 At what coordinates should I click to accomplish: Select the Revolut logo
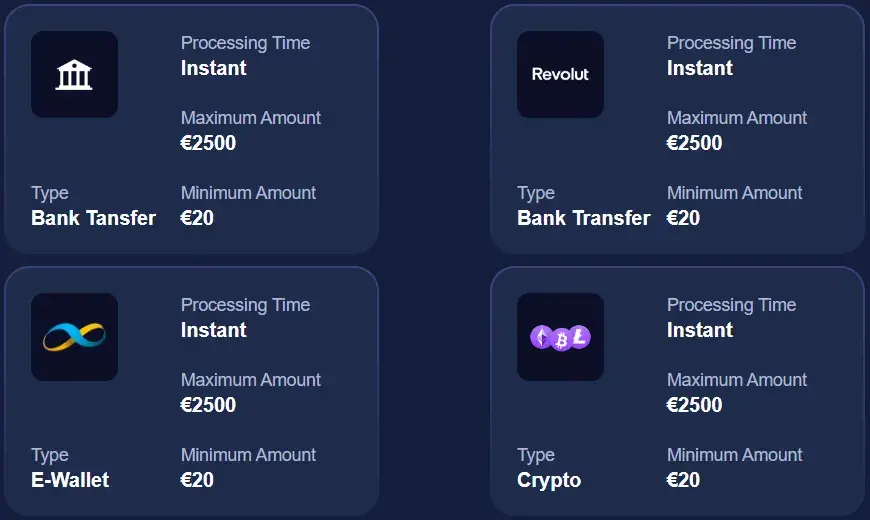click(560, 74)
